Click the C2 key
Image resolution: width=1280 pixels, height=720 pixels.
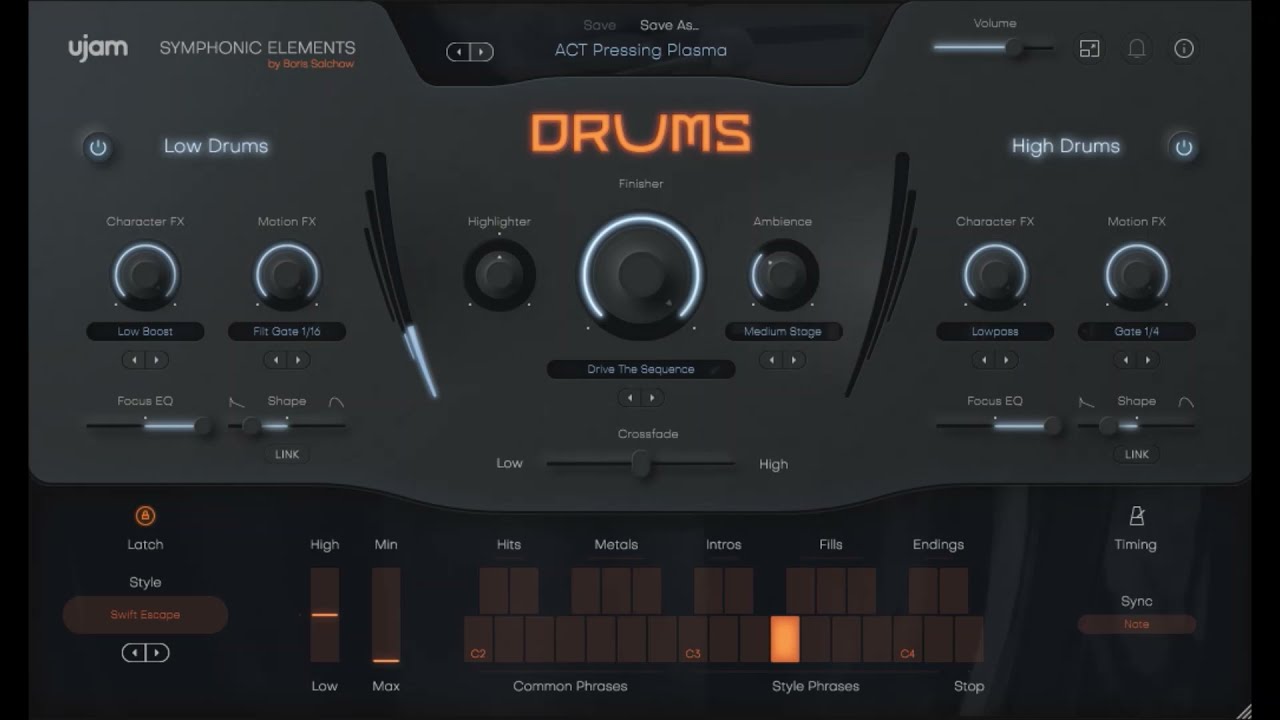[x=479, y=640]
